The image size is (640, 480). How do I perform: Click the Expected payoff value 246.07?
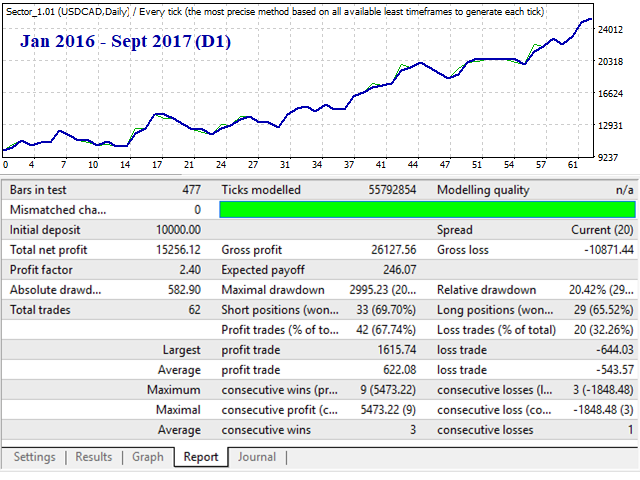click(399, 270)
